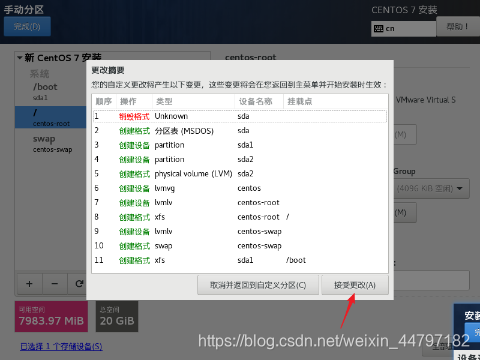Select row 11 xfs sda1 /boot entry
Viewport: 480px width, 360px height.
pos(240,260)
